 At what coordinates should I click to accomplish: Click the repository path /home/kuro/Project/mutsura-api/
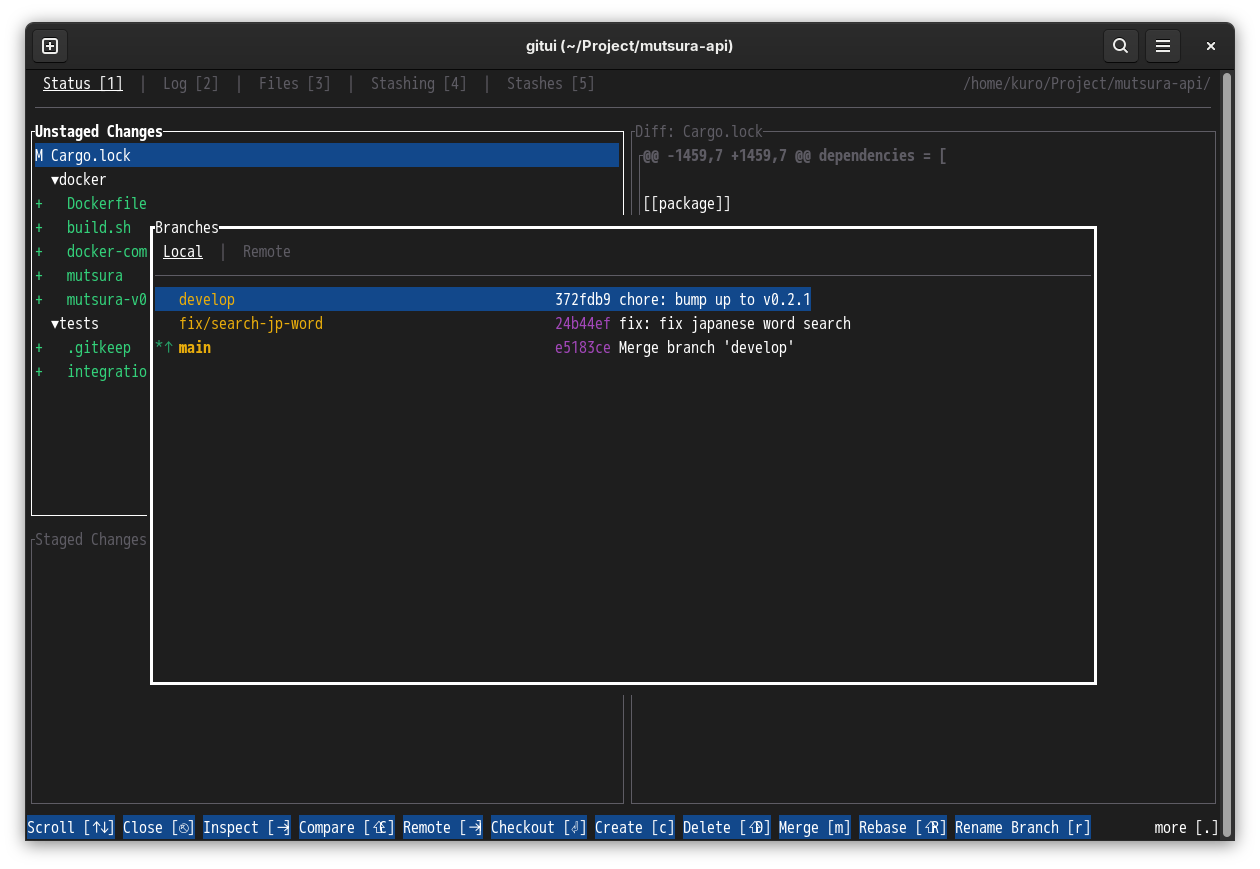[1087, 84]
